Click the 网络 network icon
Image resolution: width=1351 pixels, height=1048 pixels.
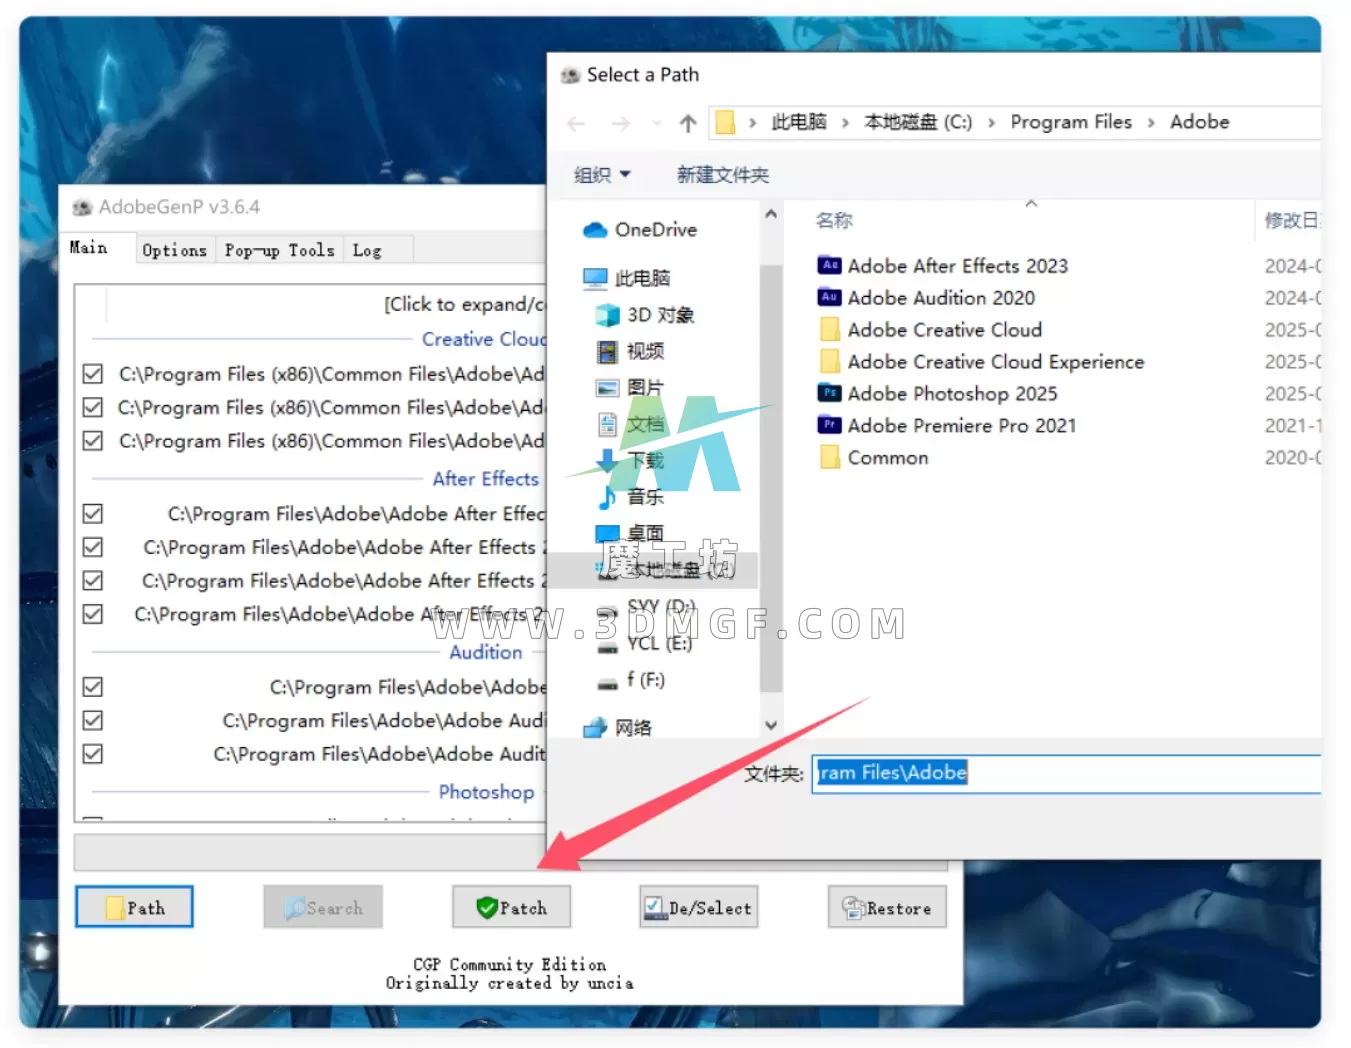point(595,728)
